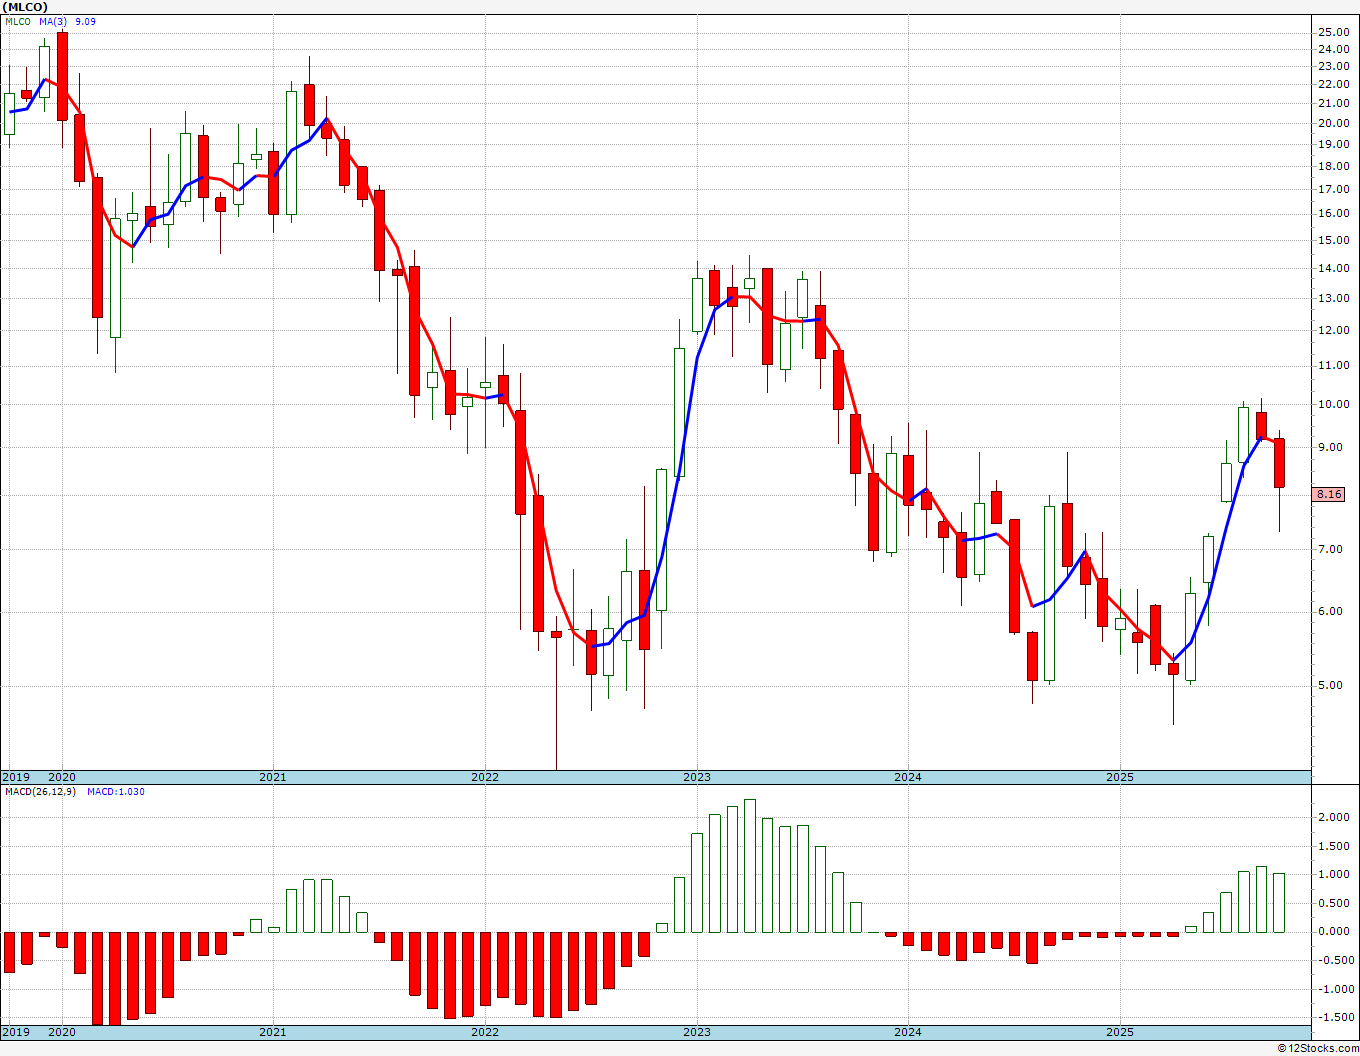This screenshot has width=1360, height=1056.
Task: Click the 8.16 current price tag
Action: pyautogui.click(x=1329, y=494)
